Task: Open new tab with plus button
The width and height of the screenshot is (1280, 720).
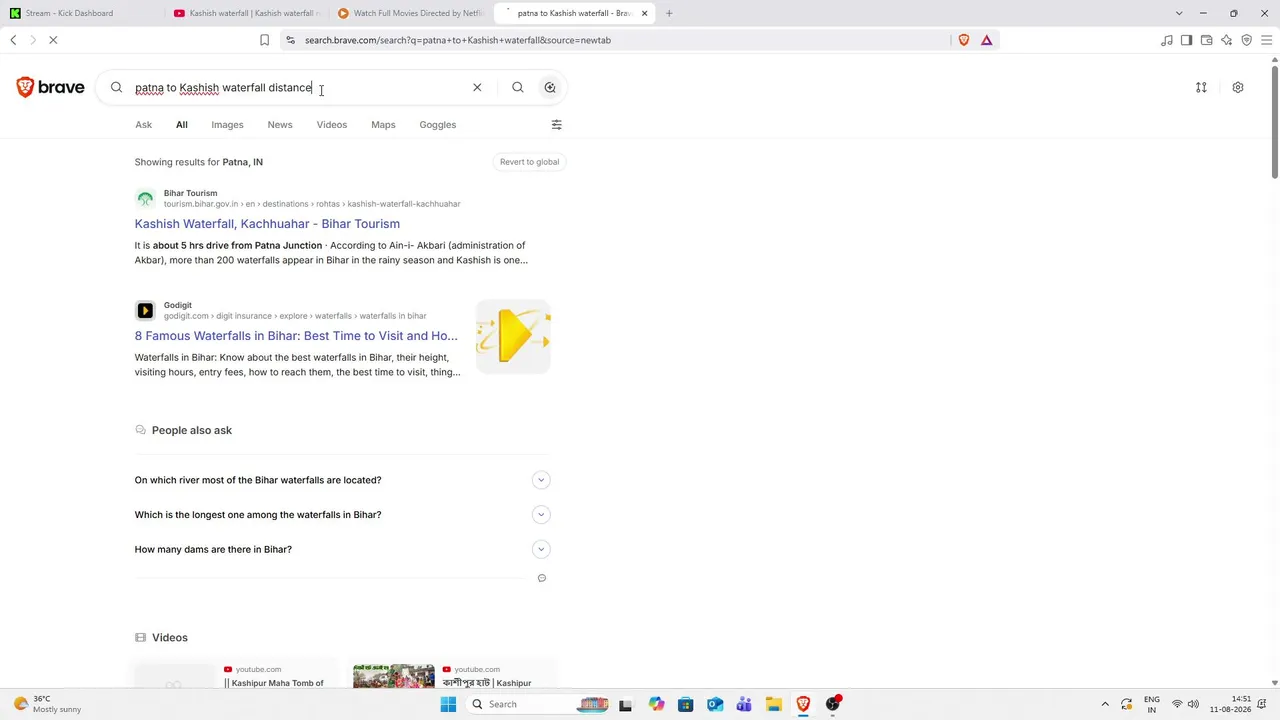Action: coord(669,13)
